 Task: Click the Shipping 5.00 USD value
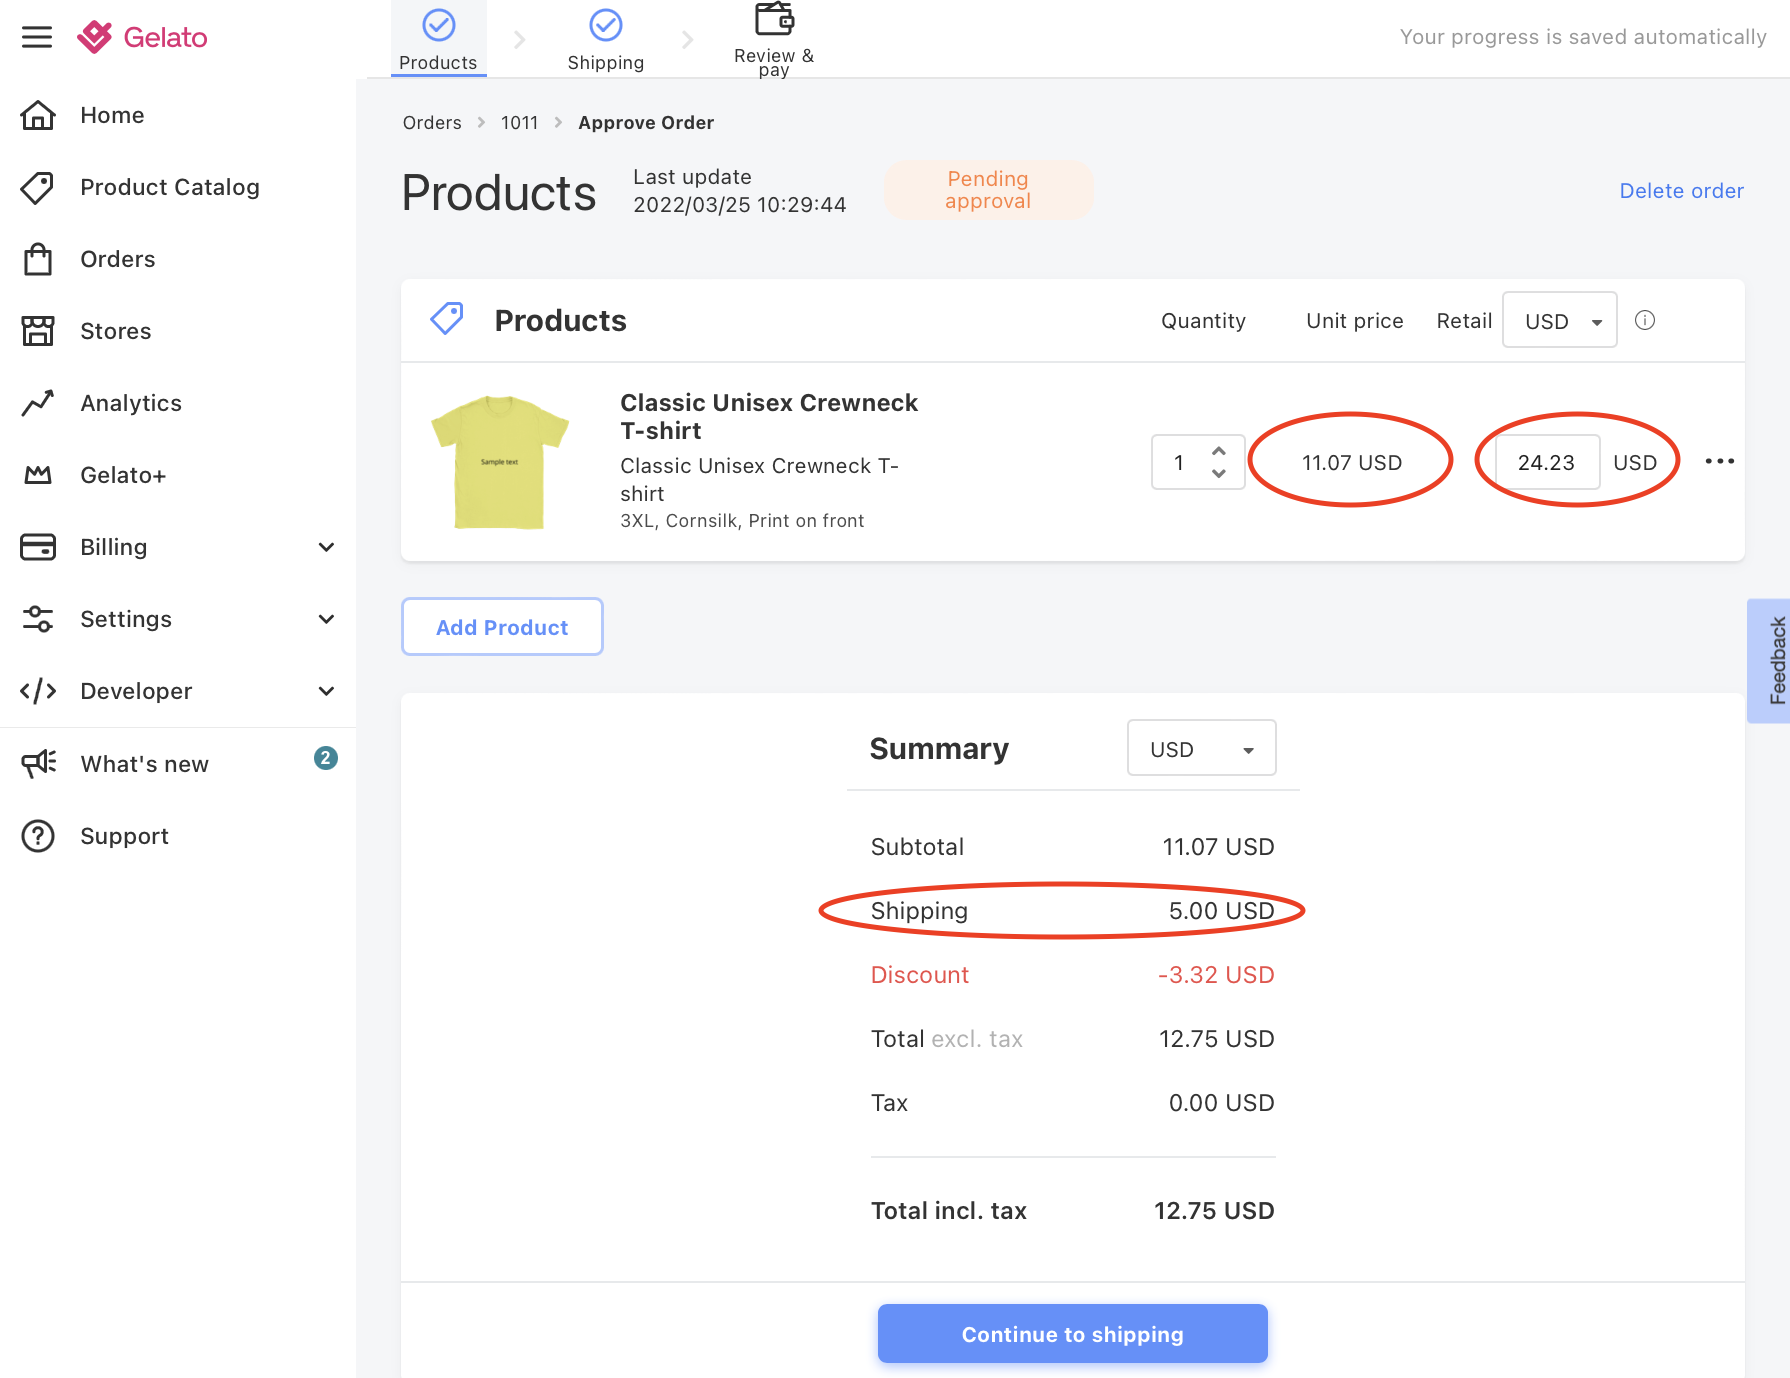(1221, 911)
